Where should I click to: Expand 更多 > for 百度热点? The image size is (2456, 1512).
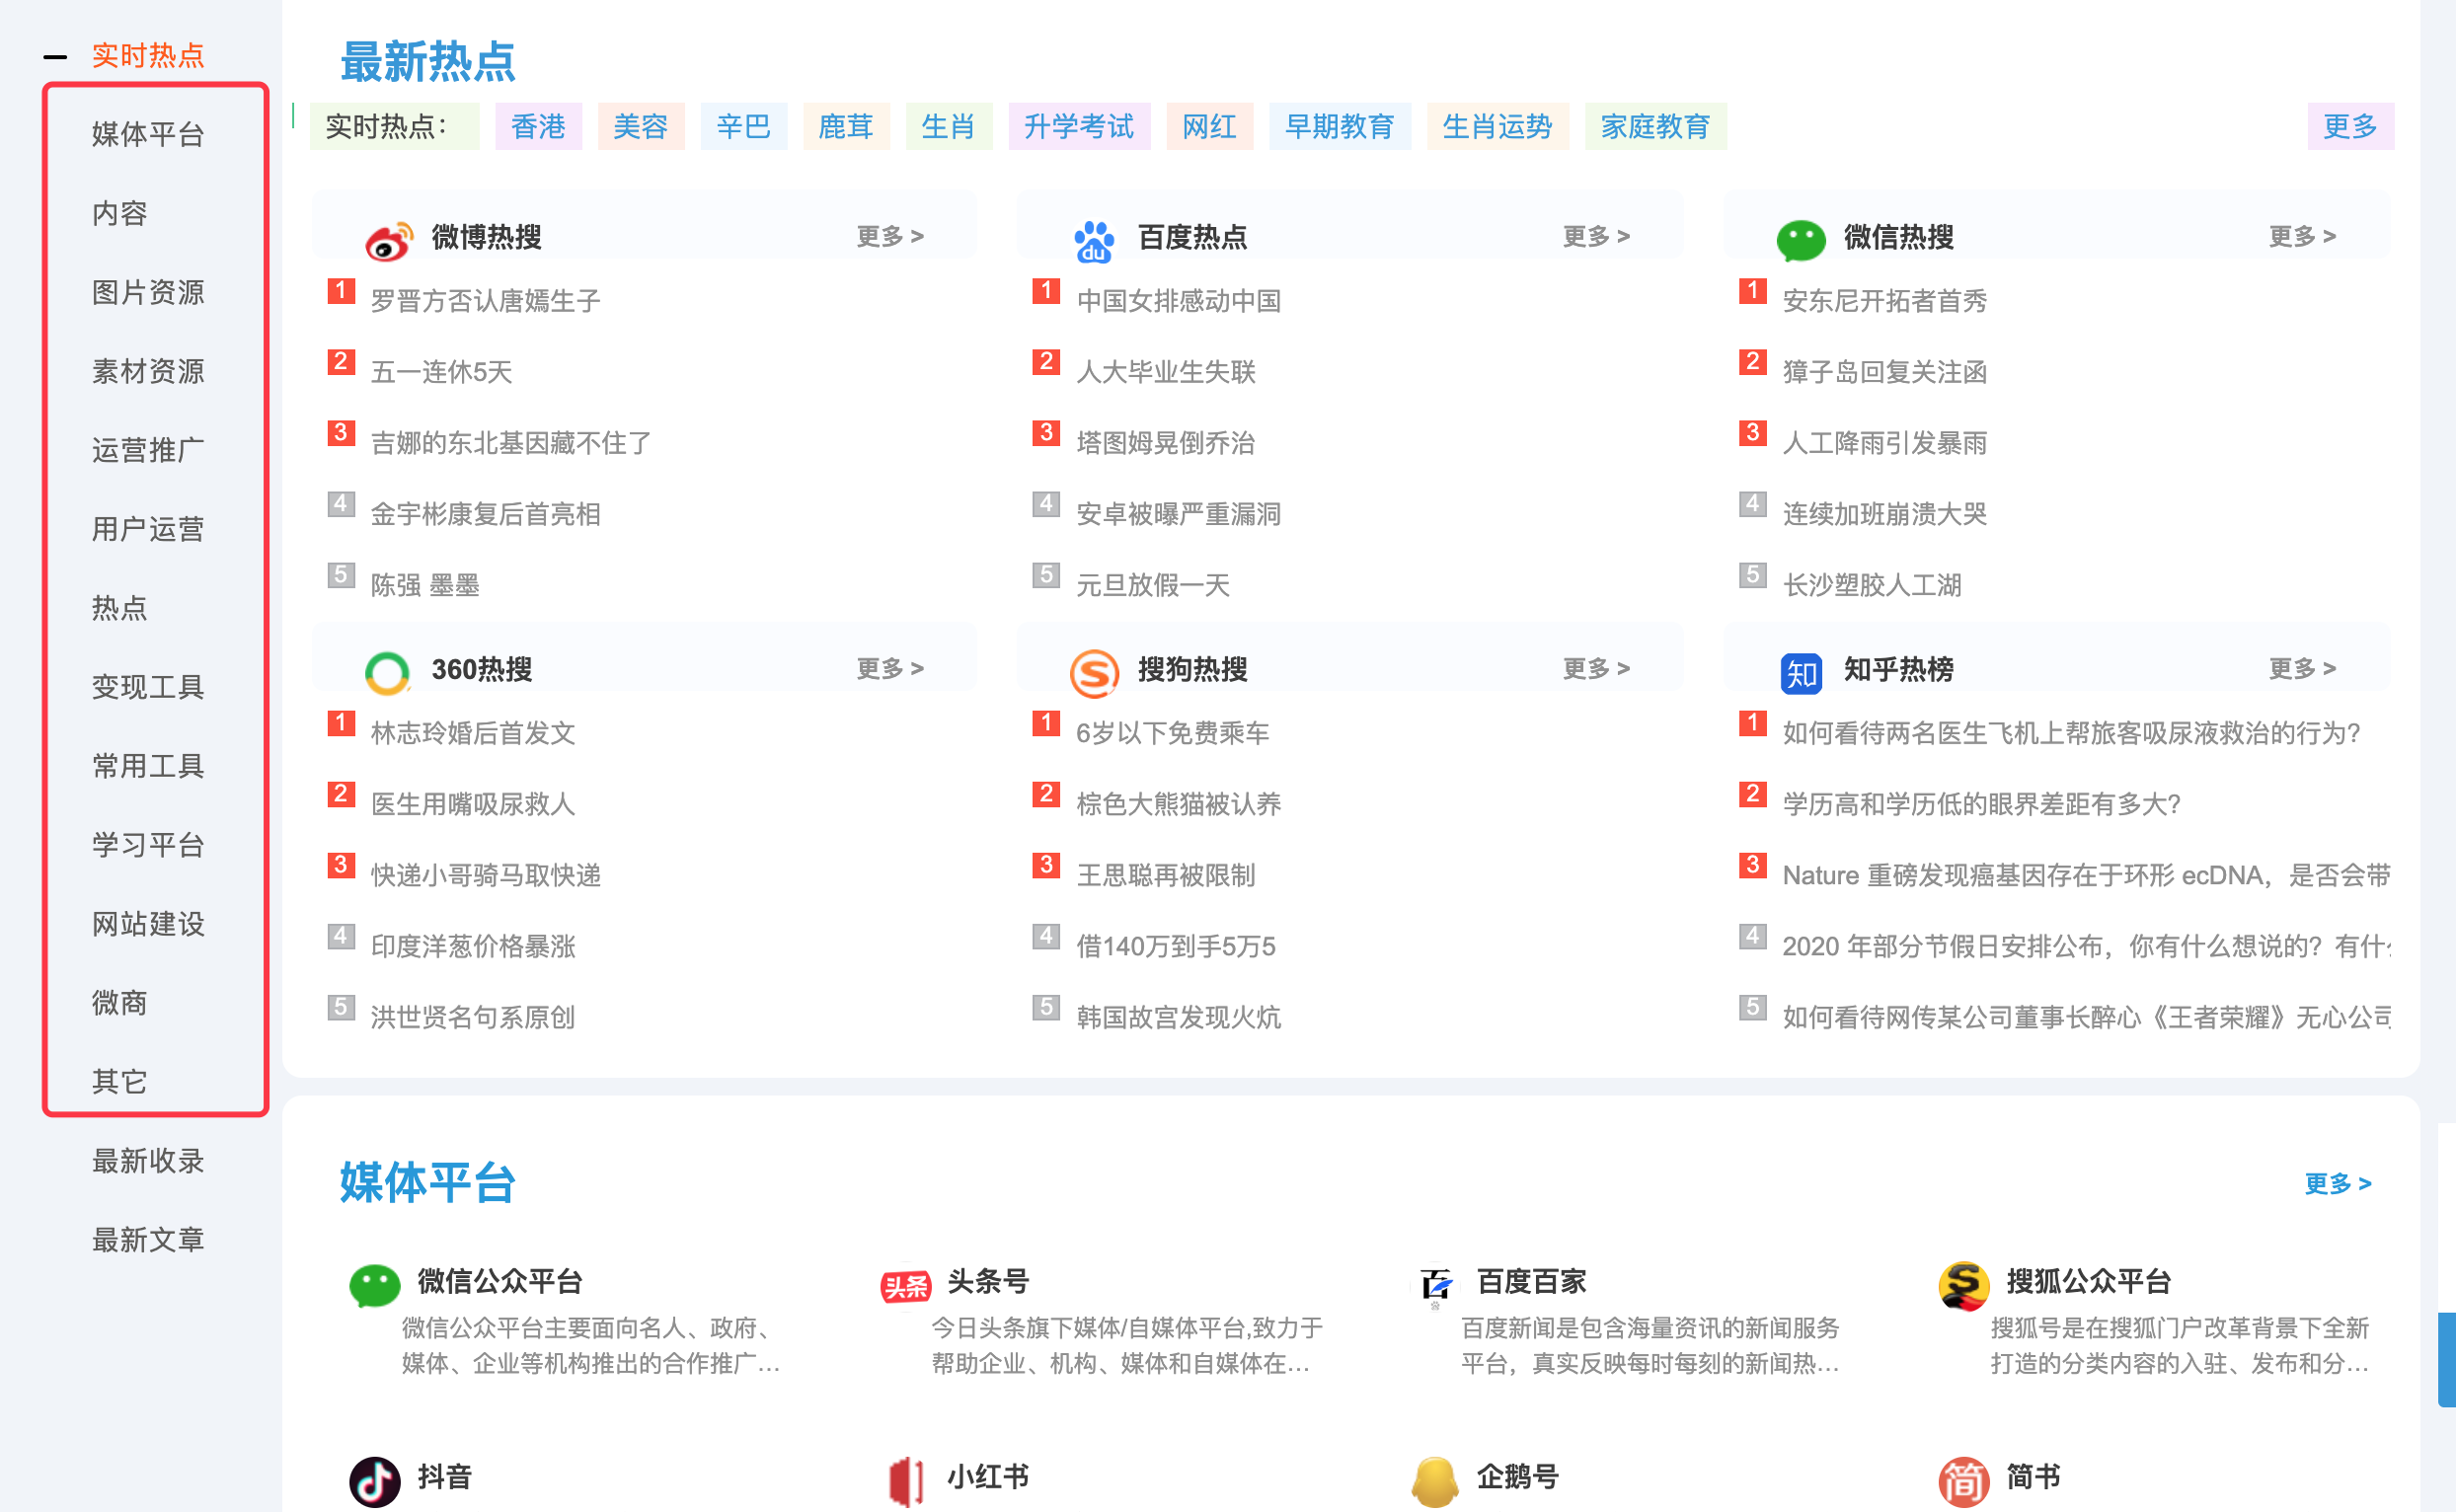(1596, 236)
